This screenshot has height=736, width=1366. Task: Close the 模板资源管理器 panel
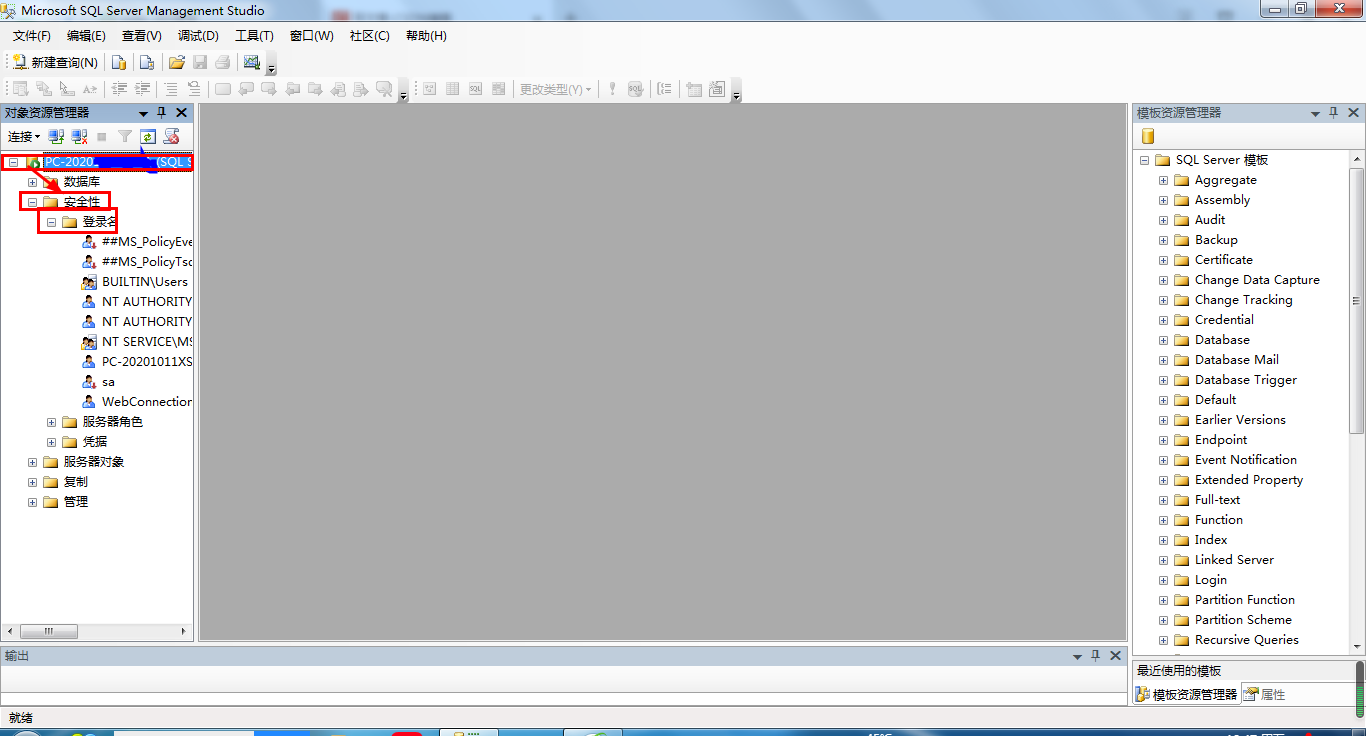[x=1354, y=113]
